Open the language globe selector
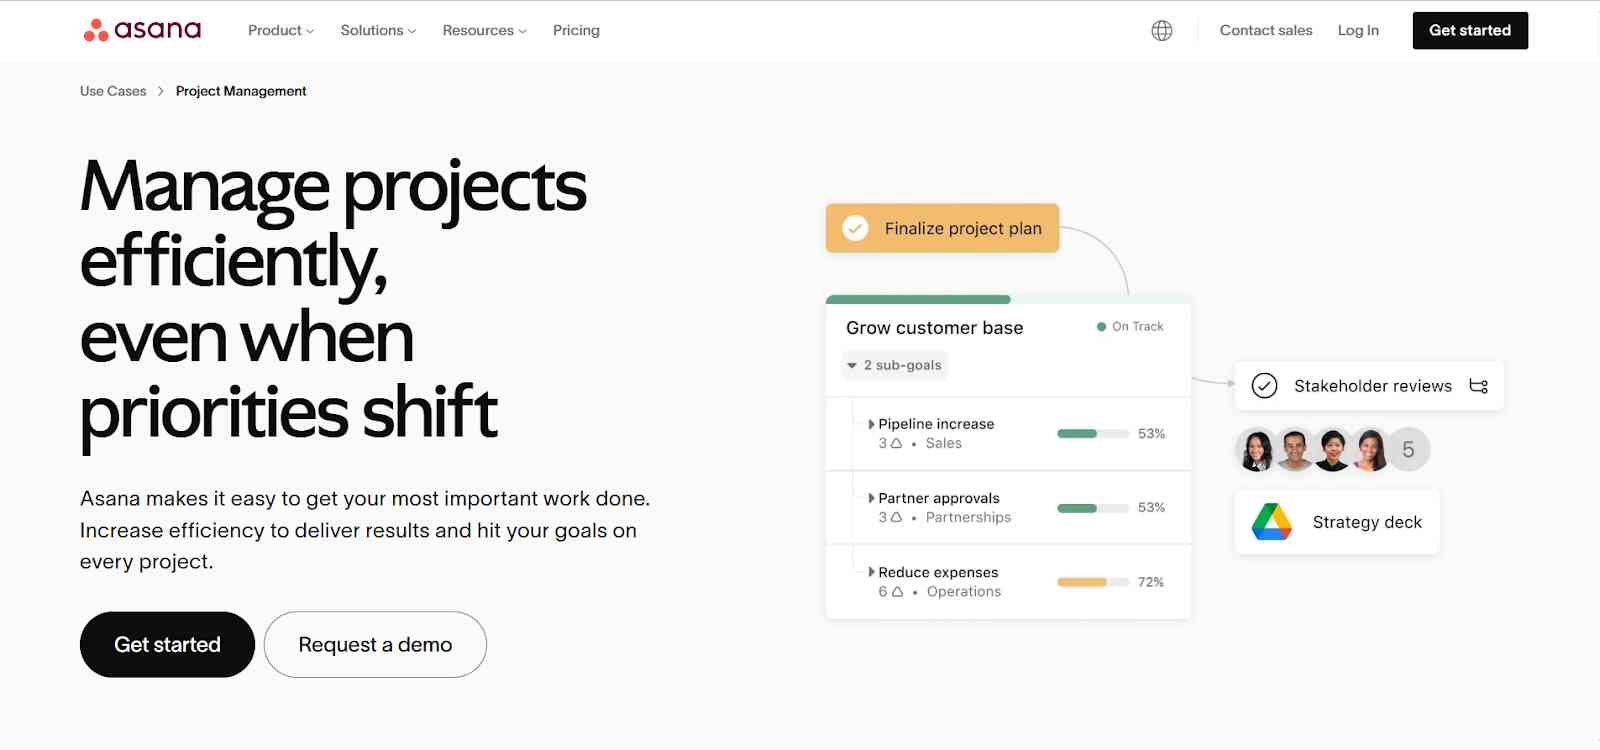1600x750 pixels. click(1161, 31)
